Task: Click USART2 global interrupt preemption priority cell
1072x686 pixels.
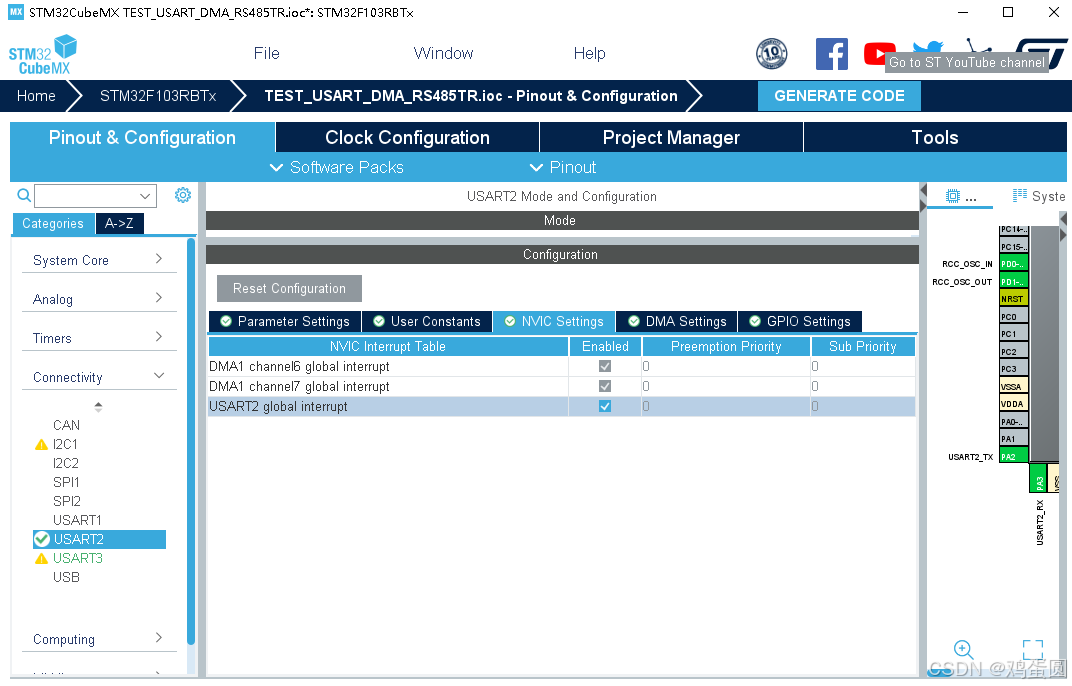Action: pyautogui.click(x=726, y=406)
